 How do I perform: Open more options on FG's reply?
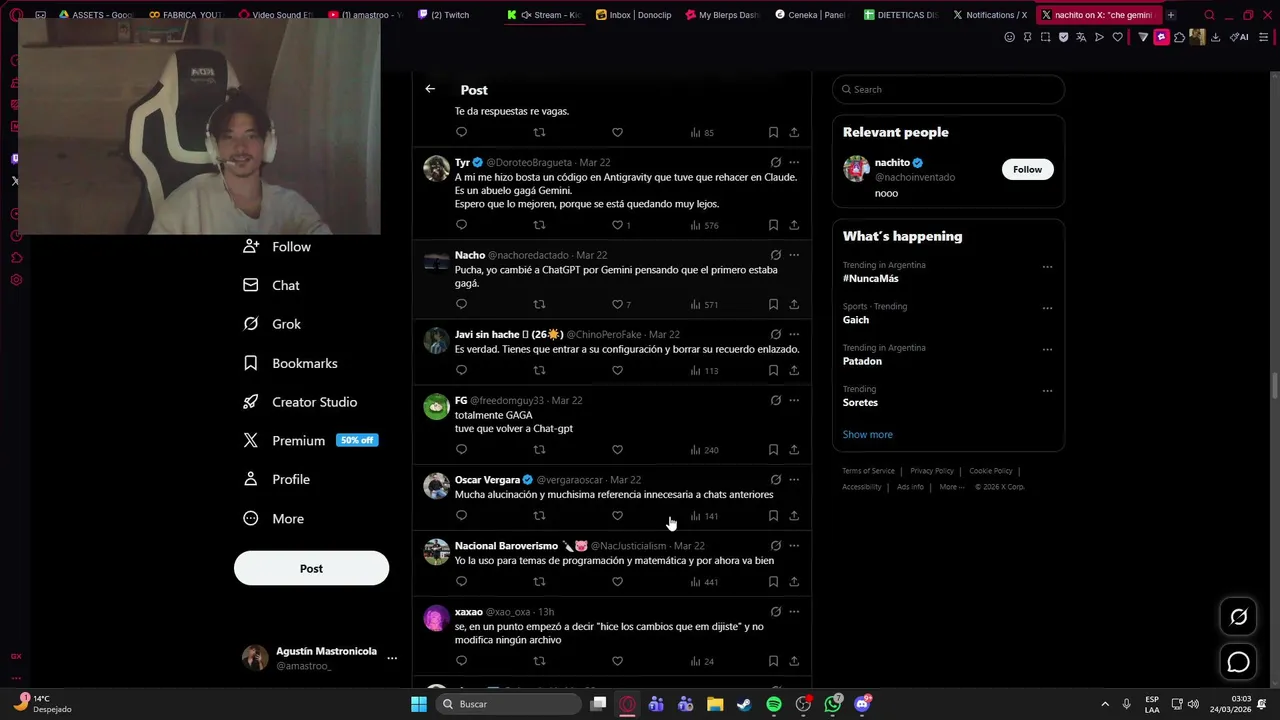[794, 400]
